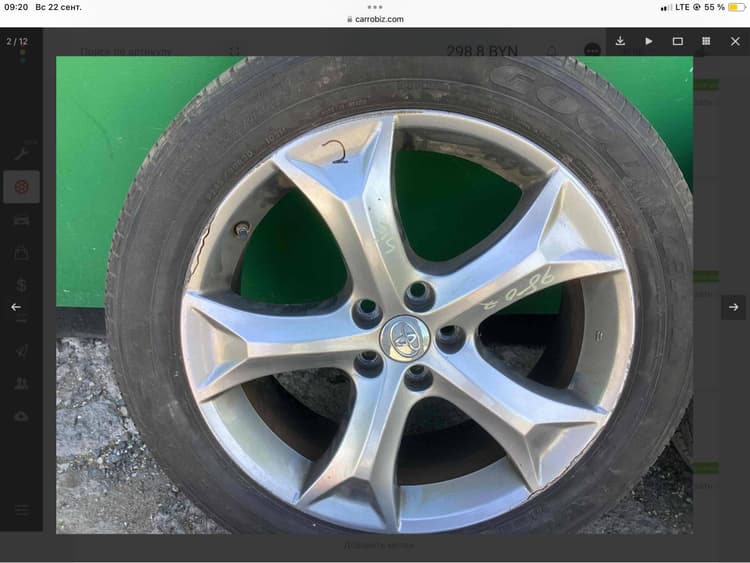Go to the next photo
Image resolution: width=750 pixels, height=563 pixels.
[x=733, y=307]
